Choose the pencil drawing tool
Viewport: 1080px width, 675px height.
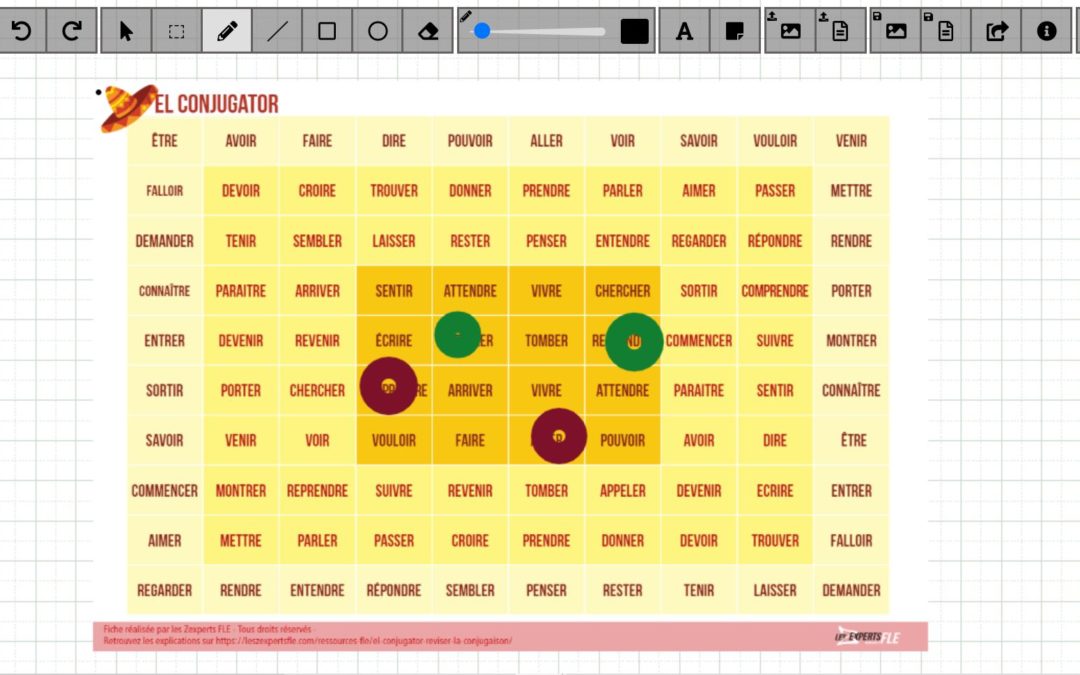pos(226,31)
